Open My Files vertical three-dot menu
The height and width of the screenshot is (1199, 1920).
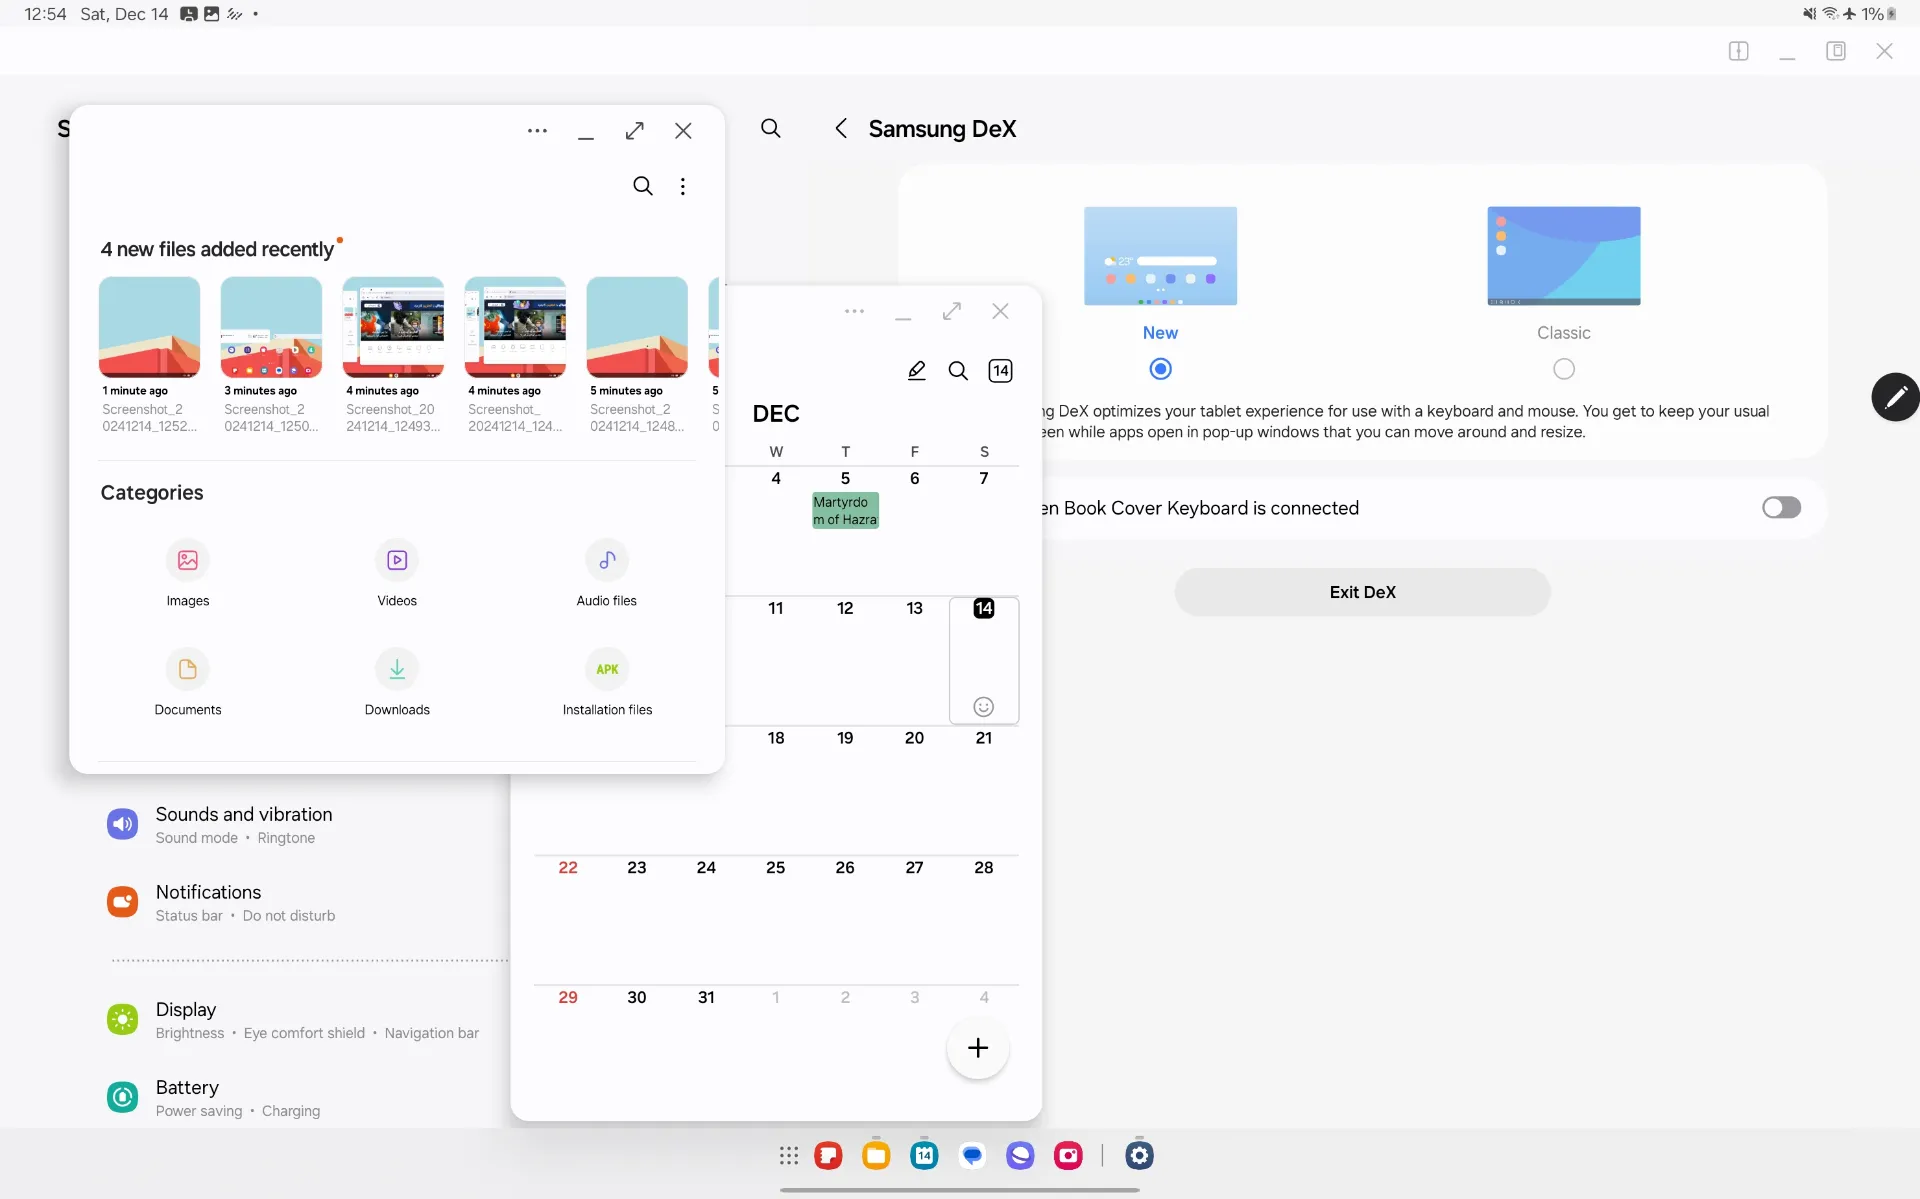point(683,186)
